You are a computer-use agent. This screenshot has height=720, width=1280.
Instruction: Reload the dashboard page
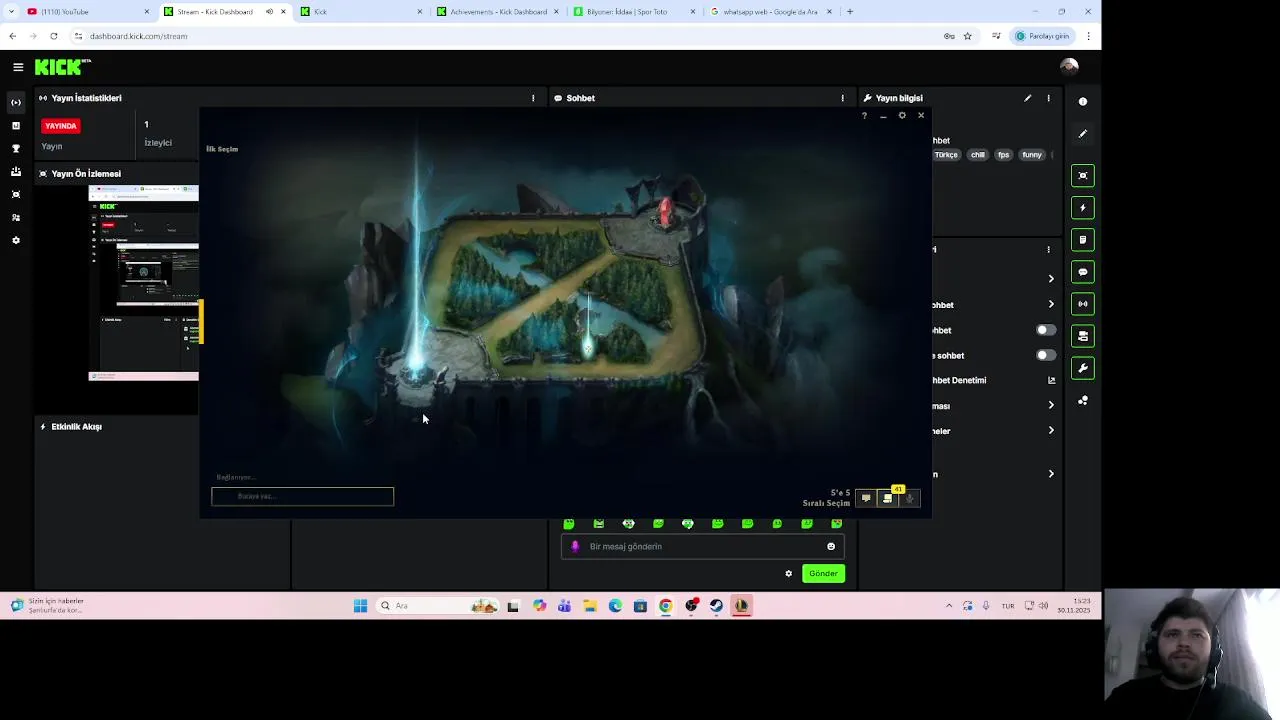tap(54, 36)
